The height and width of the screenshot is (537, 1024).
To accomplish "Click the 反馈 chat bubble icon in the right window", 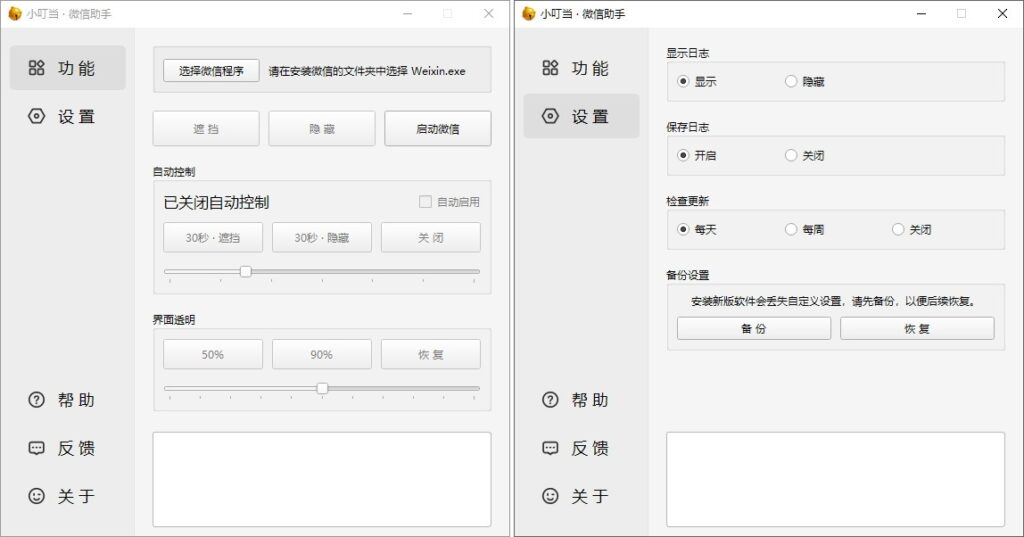I will coord(550,448).
